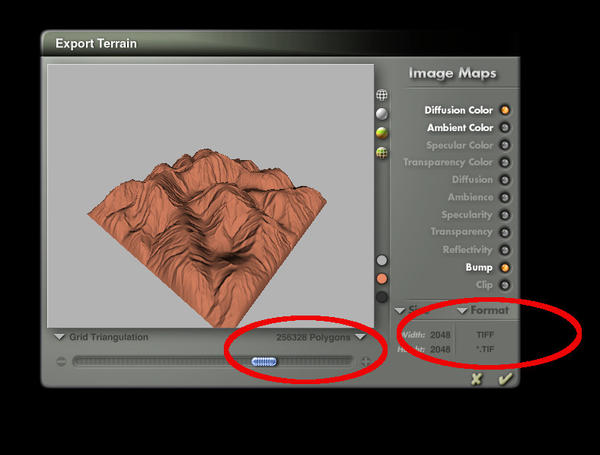Select the plain gray shaded sphere preview
This screenshot has height=455, width=600.
[x=382, y=114]
